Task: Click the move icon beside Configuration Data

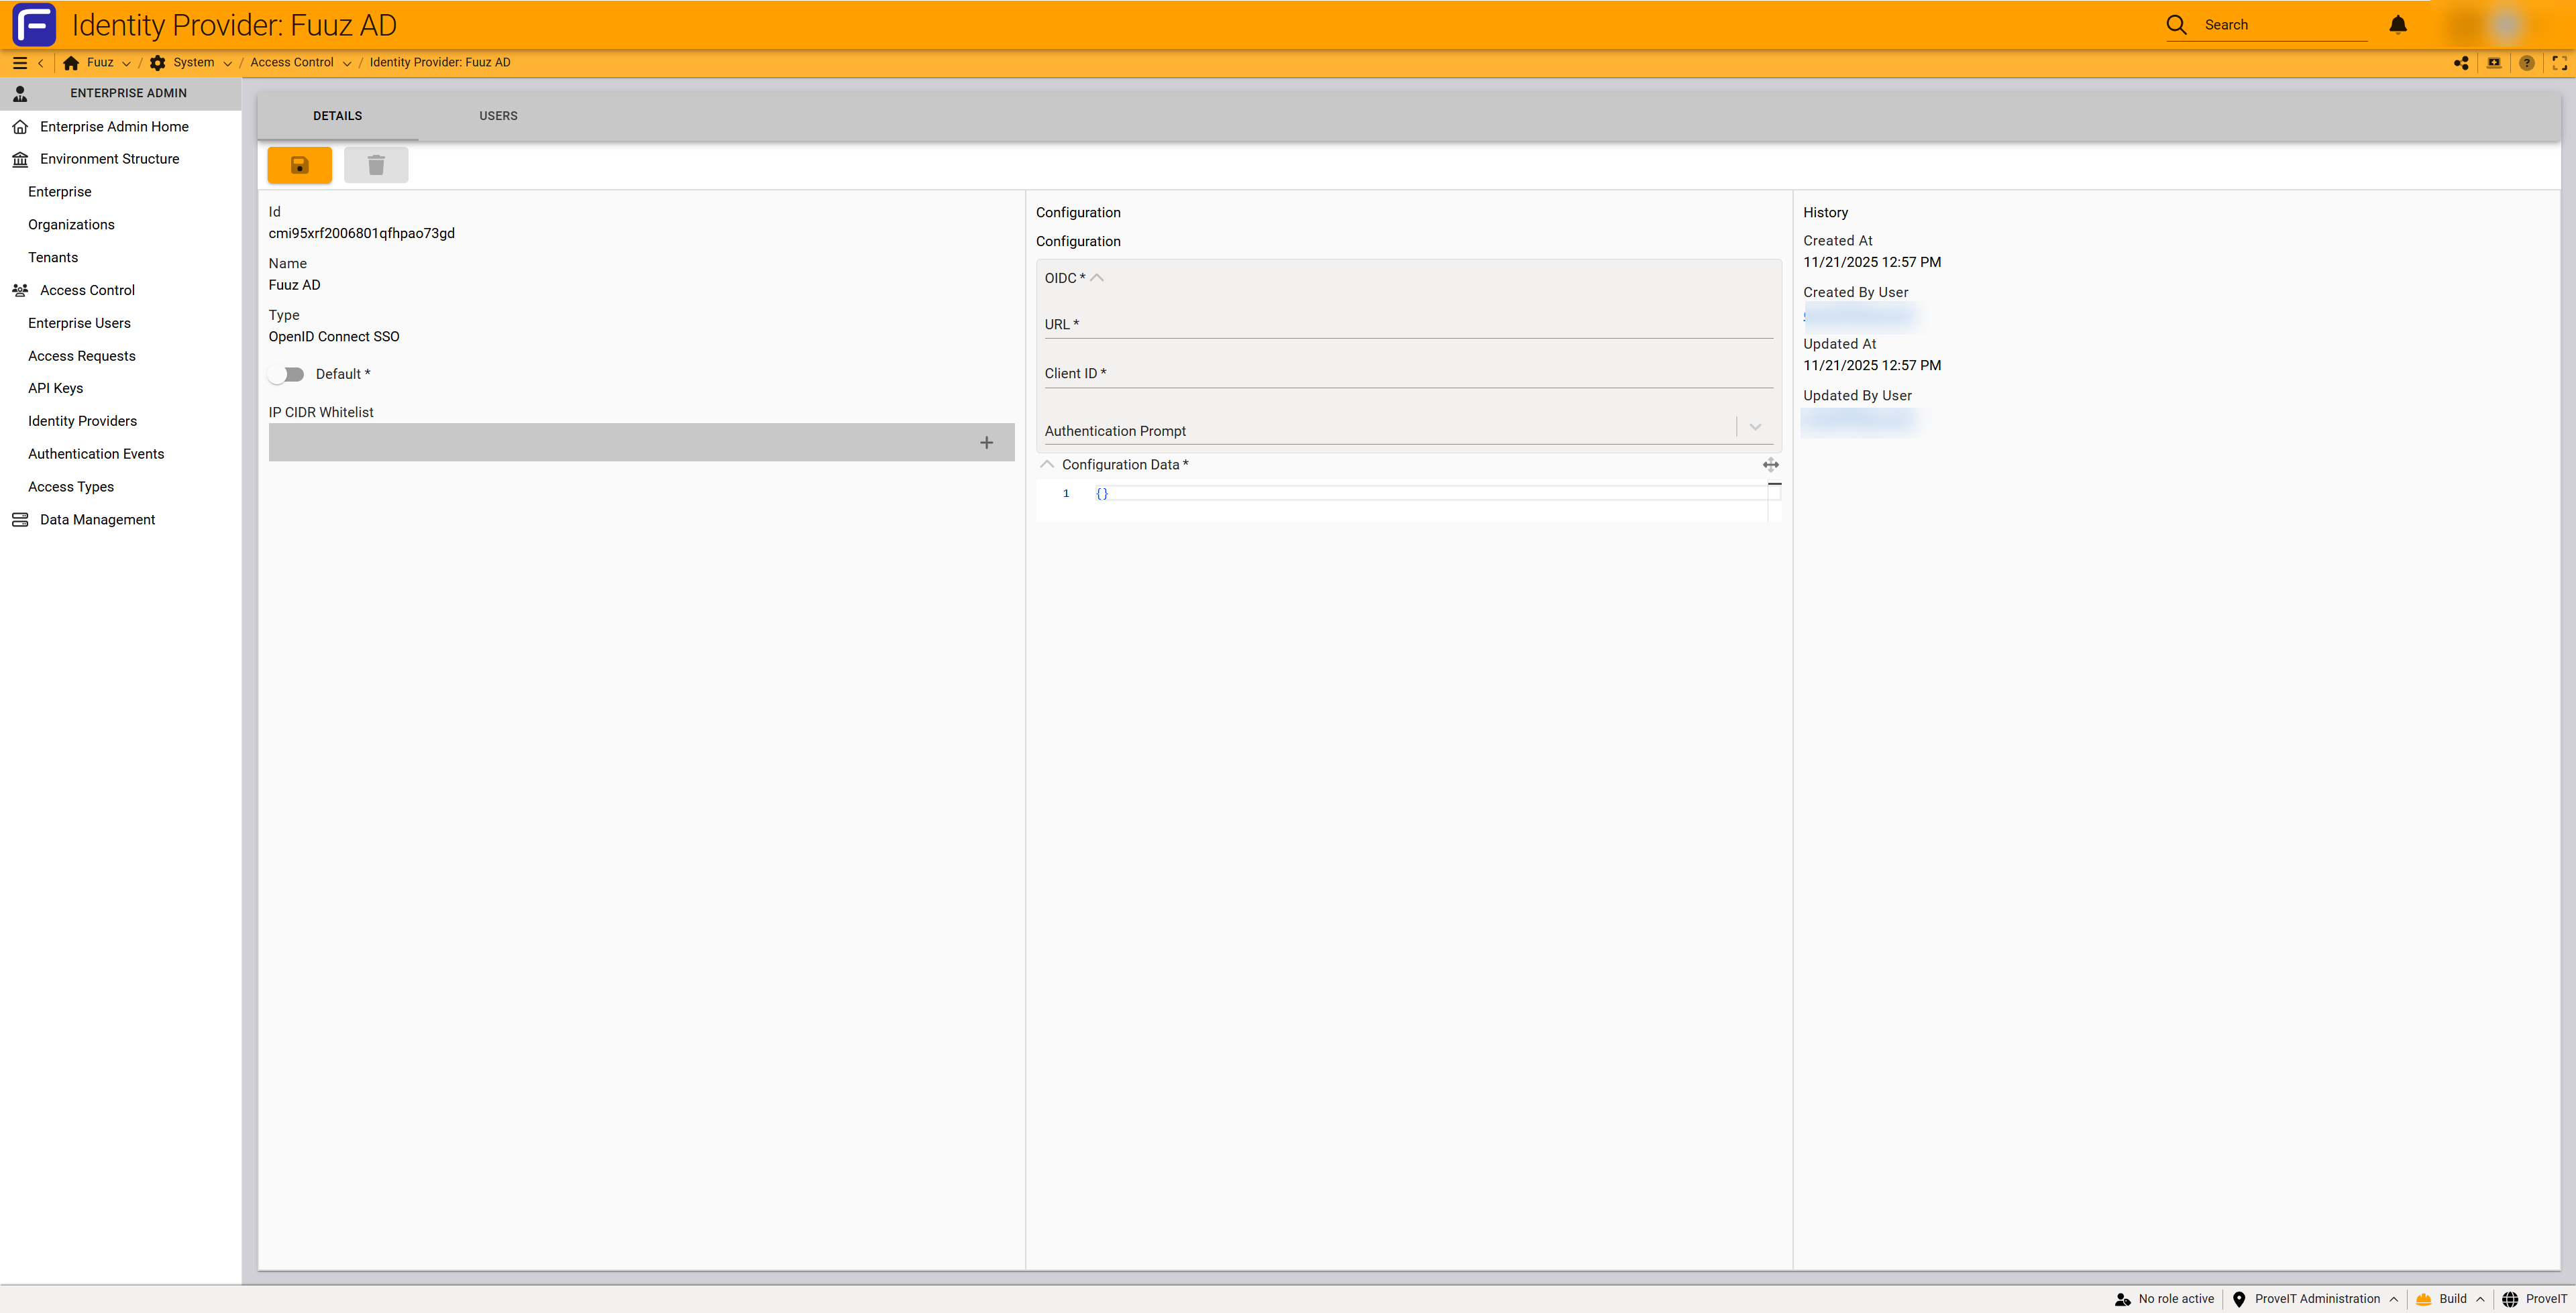Action: point(1770,465)
